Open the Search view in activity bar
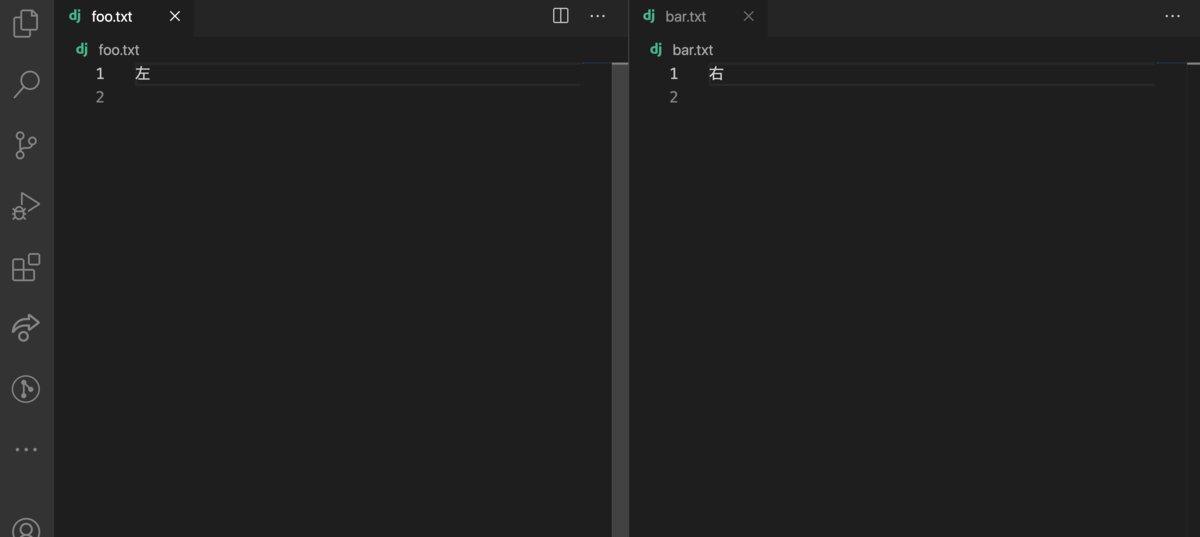Viewport: 1200px width, 537px height. (x=26, y=84)
